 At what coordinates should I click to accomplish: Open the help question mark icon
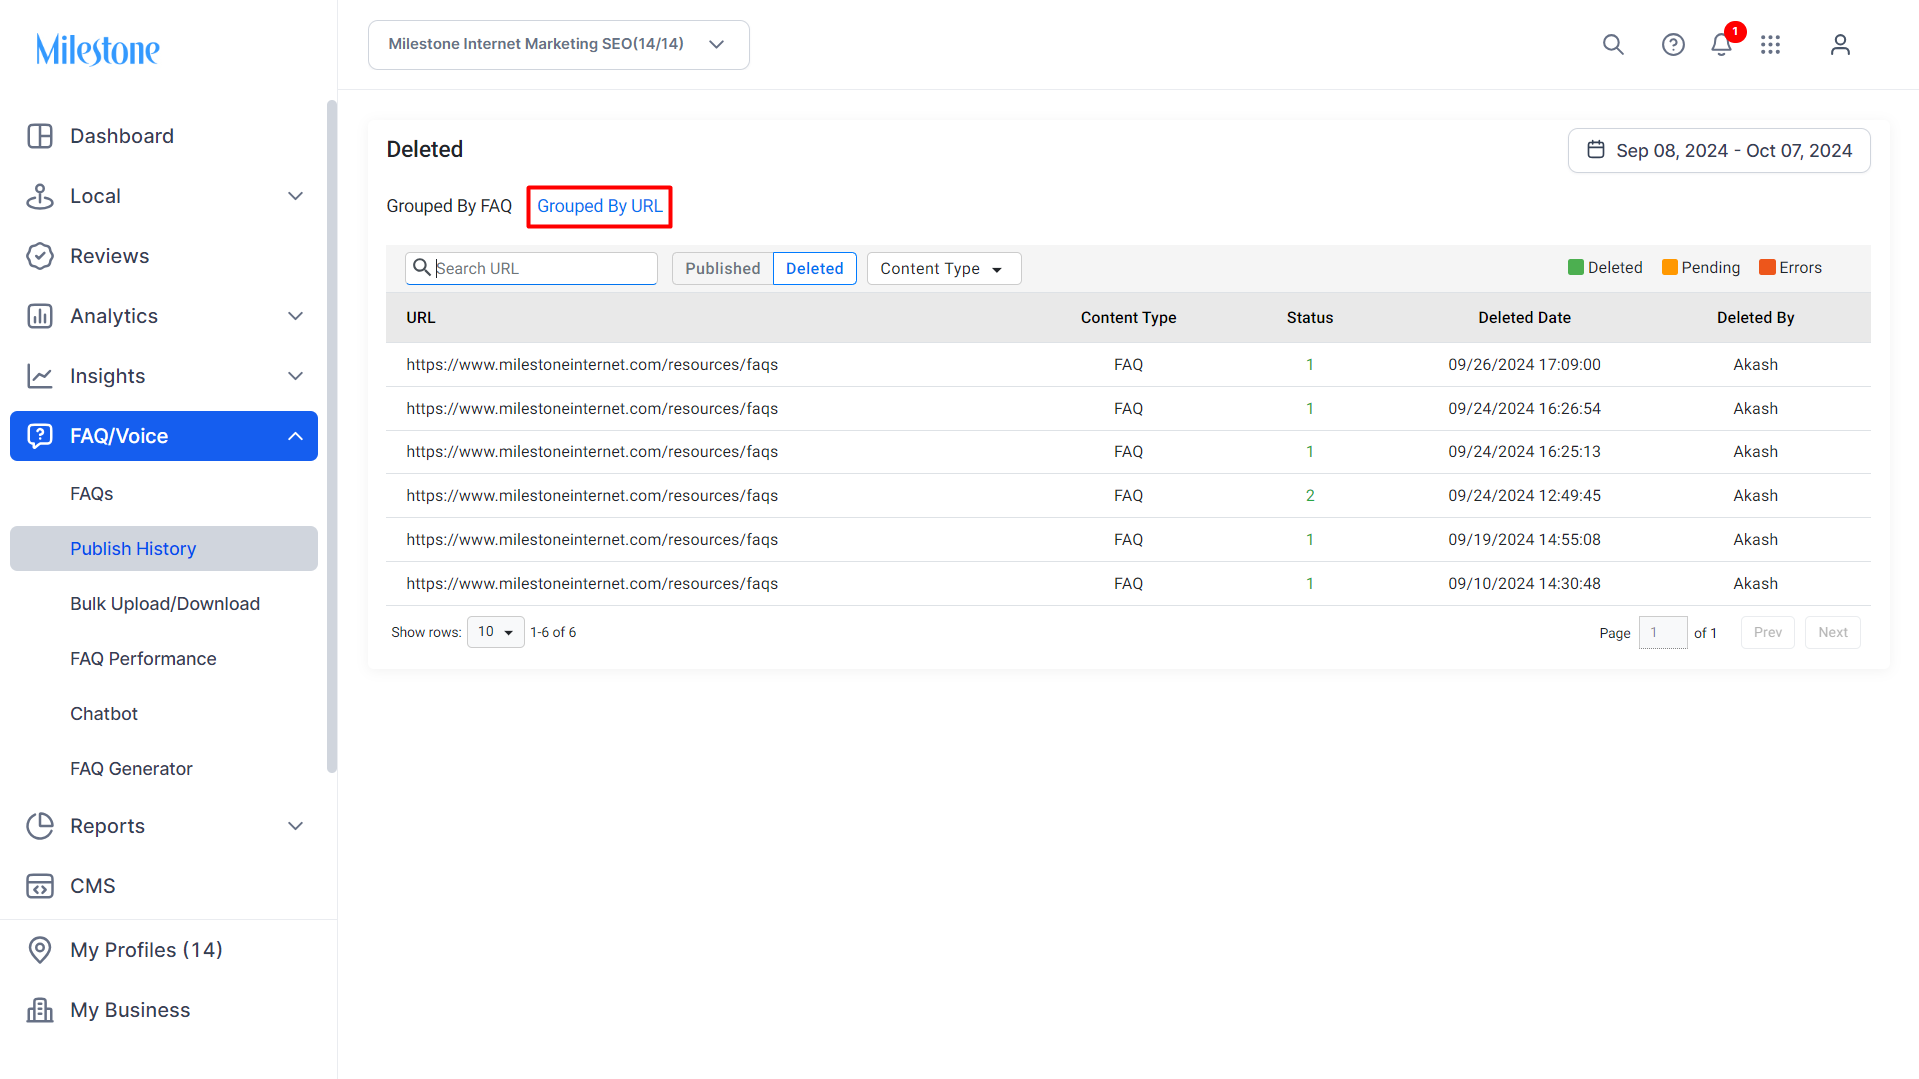pos(1673,45)
